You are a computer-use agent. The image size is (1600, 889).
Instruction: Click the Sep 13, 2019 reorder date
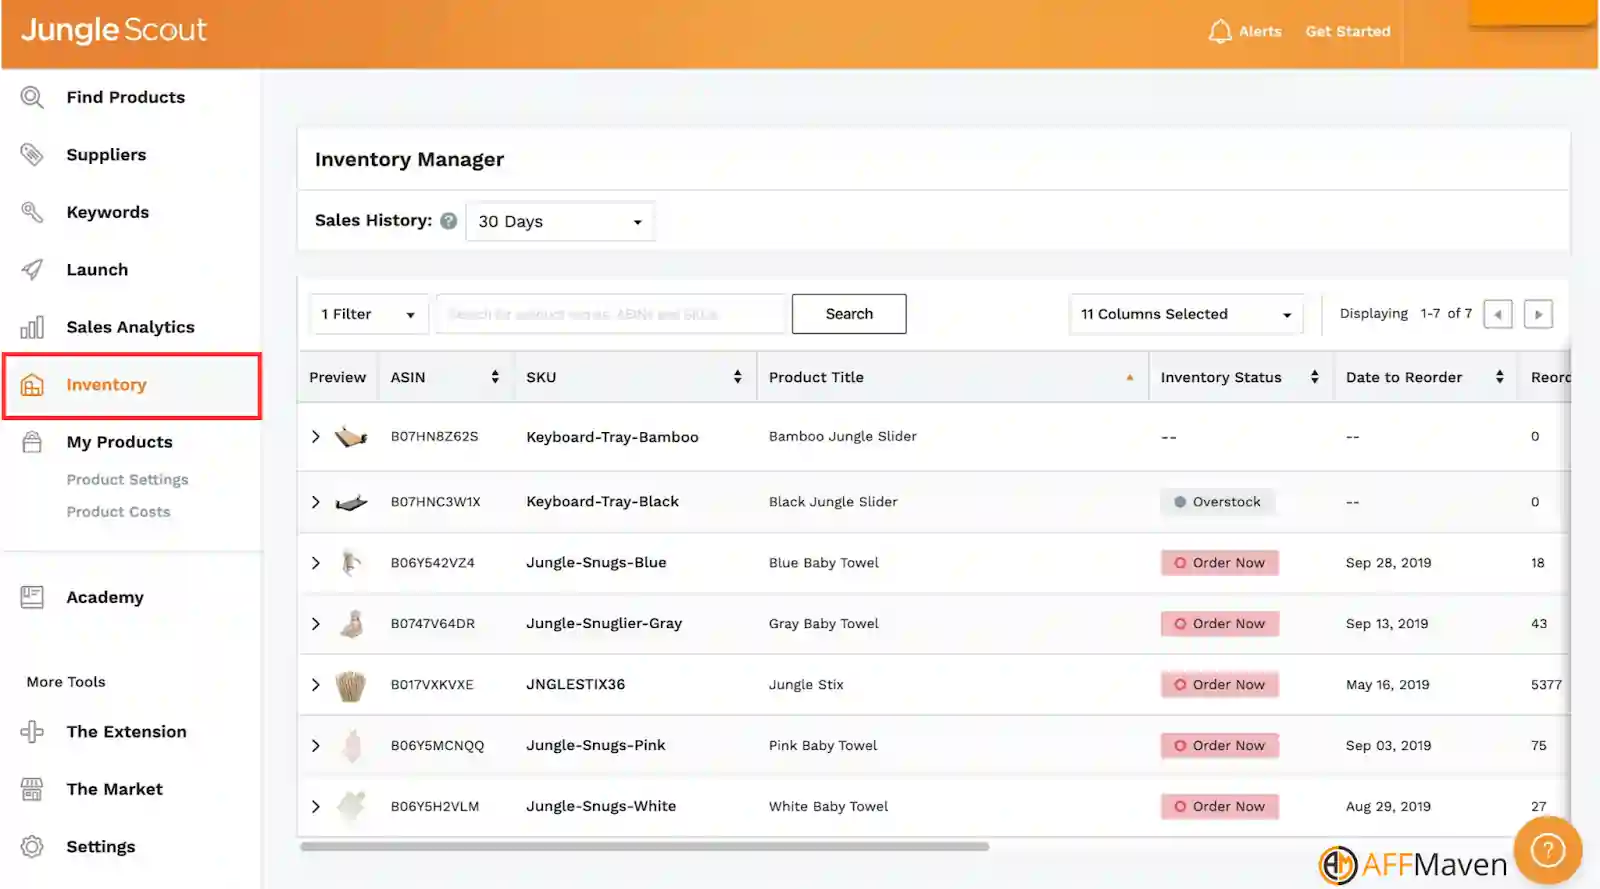(1387, 624)
